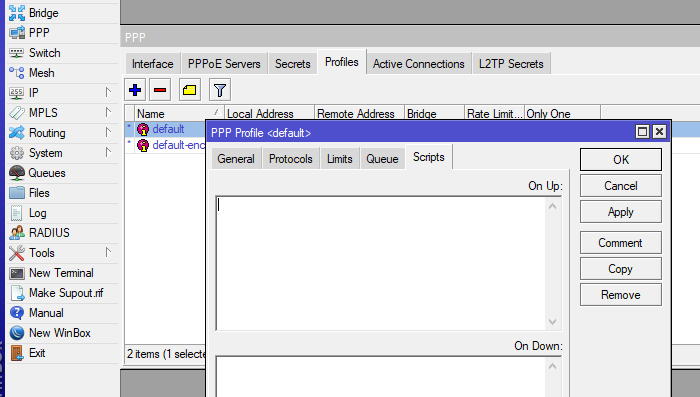Open the Log sidebar entry
Image resolution: width=700 pixels, height=397 pixels.
pyautogui.click(x=62, y=213)
